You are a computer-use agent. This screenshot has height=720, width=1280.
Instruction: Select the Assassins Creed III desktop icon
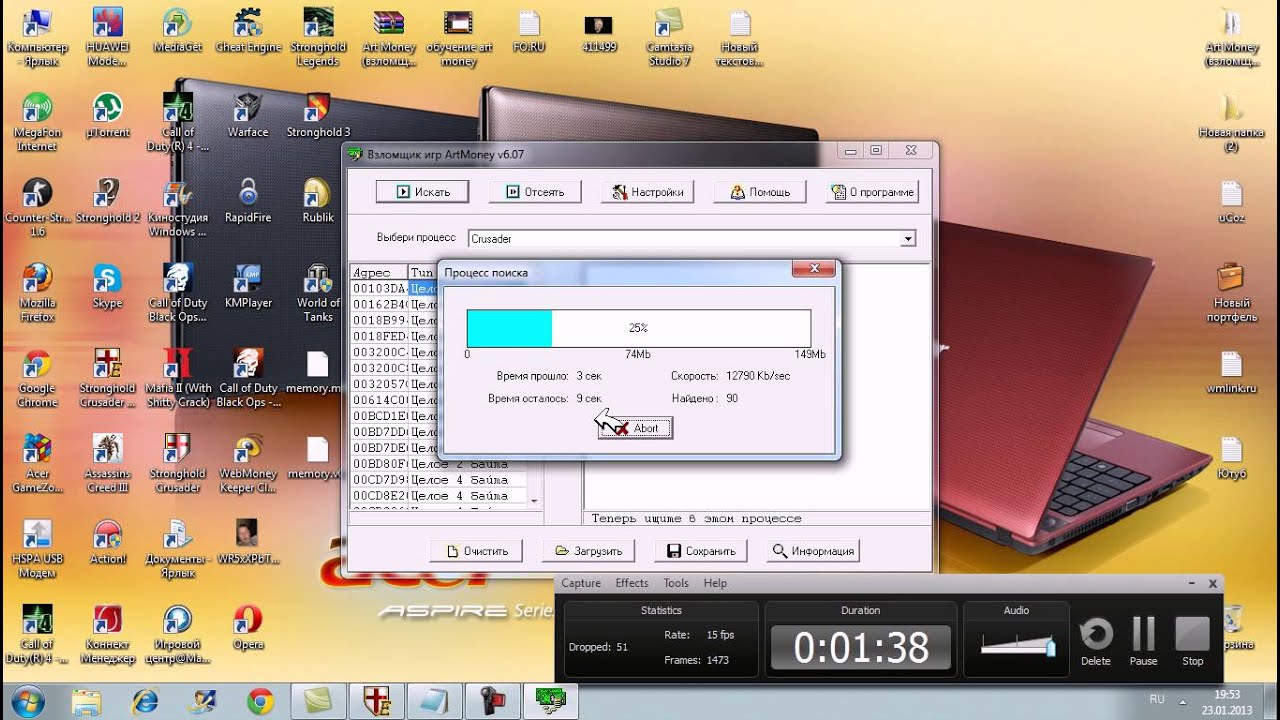[108, 464]
